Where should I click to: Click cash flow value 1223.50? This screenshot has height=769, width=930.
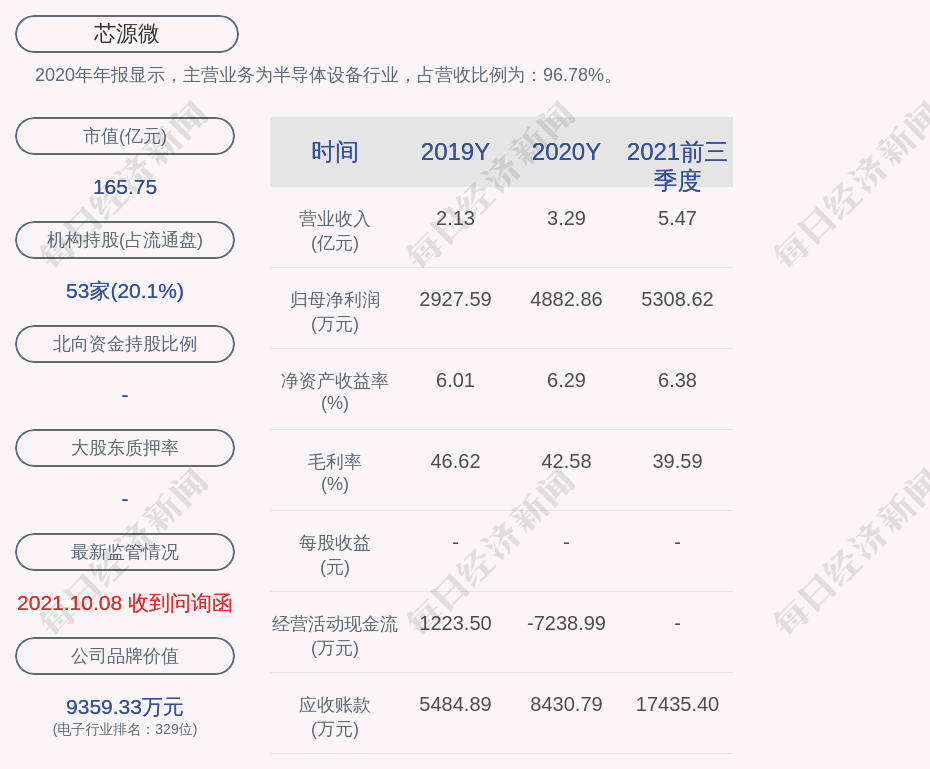point(455,623)
